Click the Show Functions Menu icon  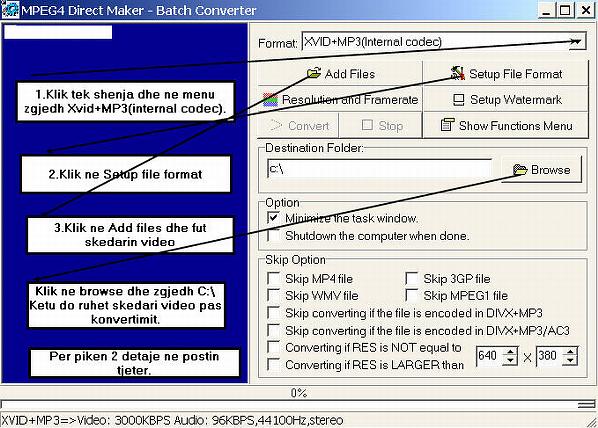tap(447, 125)
